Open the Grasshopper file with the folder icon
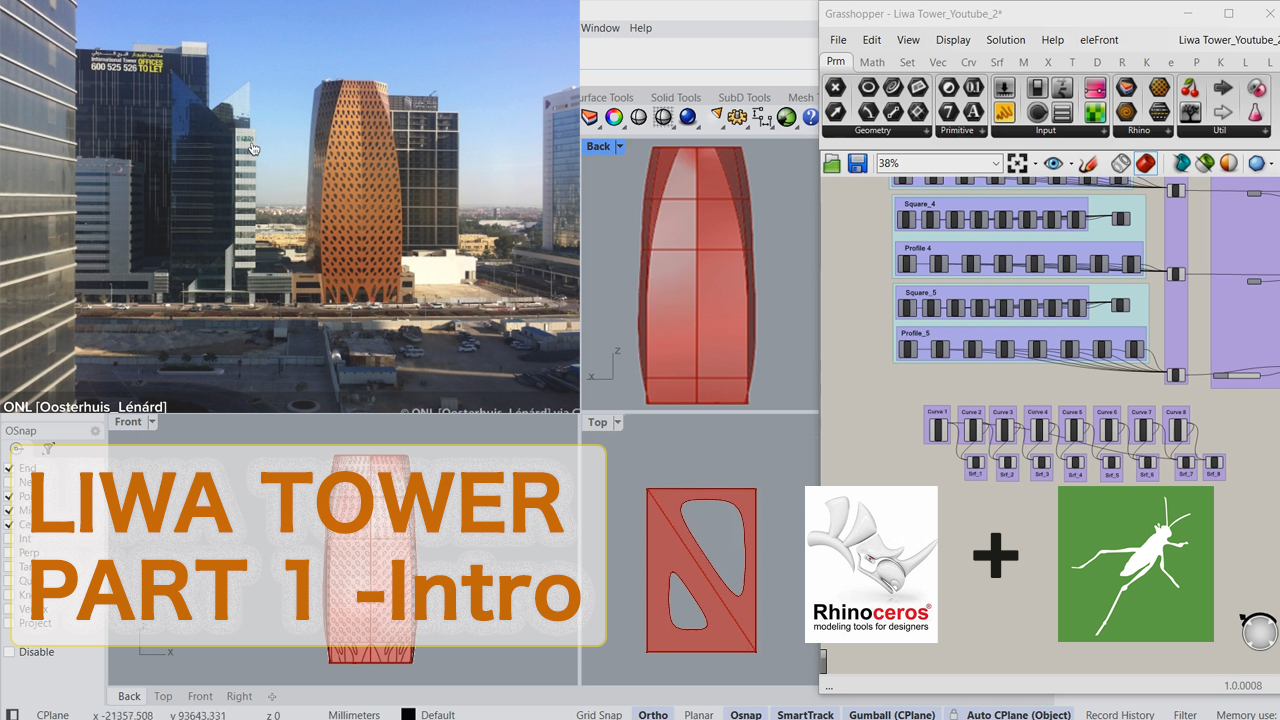The height and width of the screenshot is (720, 1280). [x=832, y=163]
